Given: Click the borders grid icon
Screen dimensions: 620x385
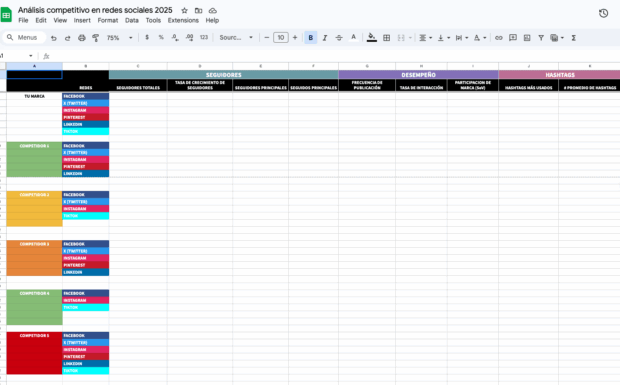Looking at the screenshot, I should (x=387, y=38).
